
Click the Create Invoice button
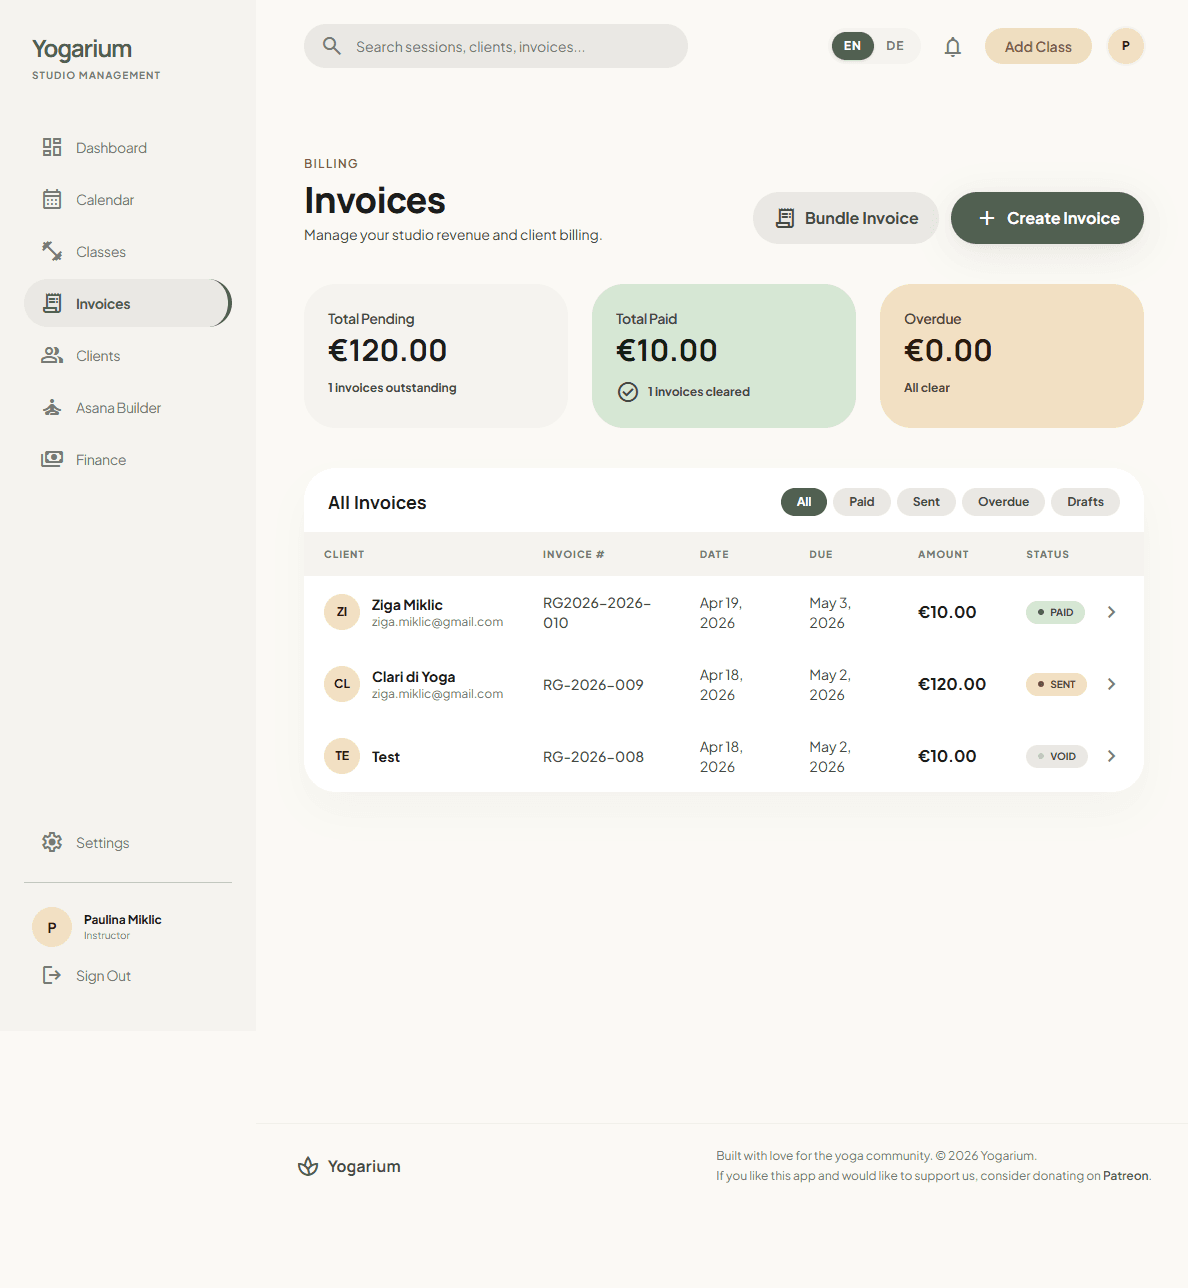point(1047,218)
